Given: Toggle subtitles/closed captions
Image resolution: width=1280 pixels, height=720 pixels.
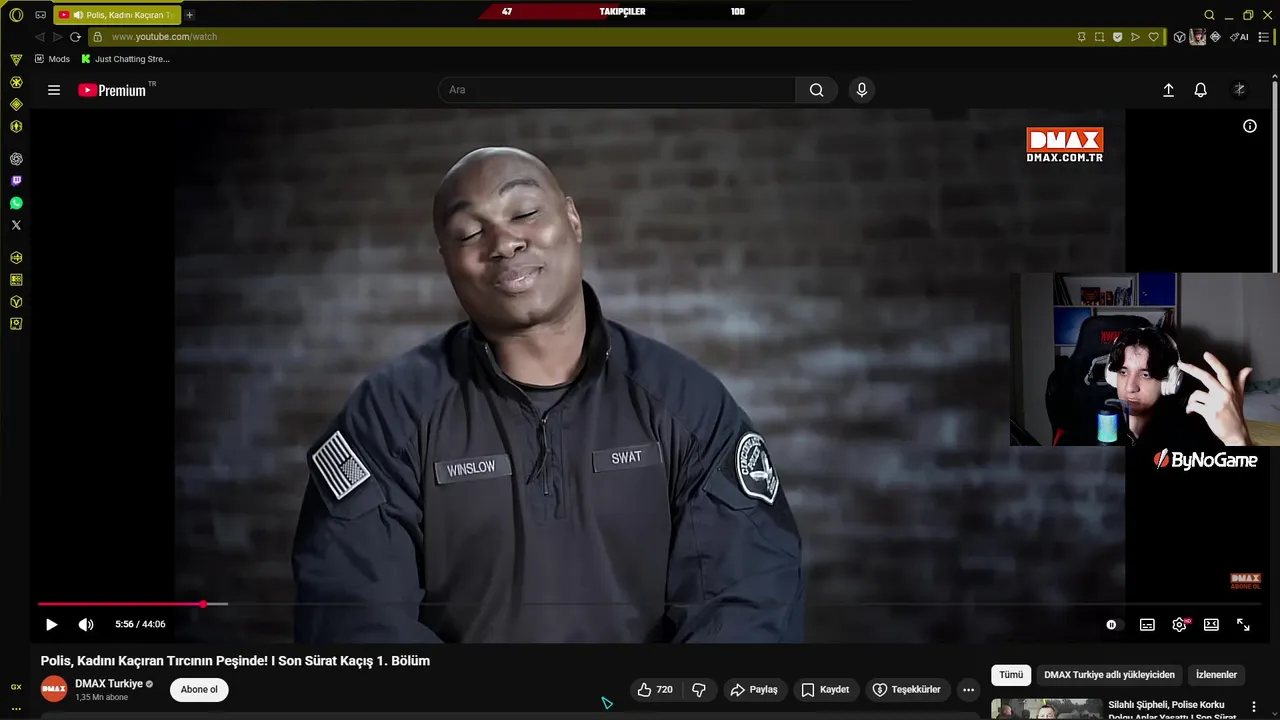Looking at the screenshot, I should pos(1147,625).
